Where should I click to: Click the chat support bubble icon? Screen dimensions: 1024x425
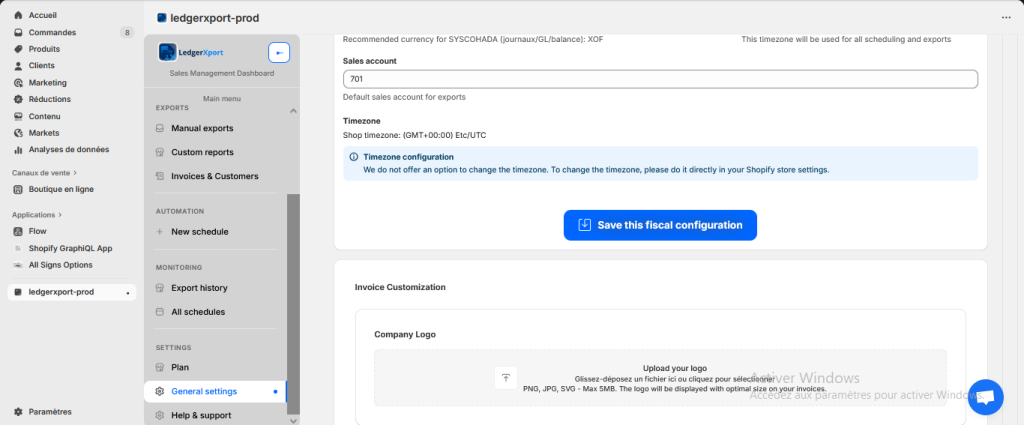pos(985,397)
